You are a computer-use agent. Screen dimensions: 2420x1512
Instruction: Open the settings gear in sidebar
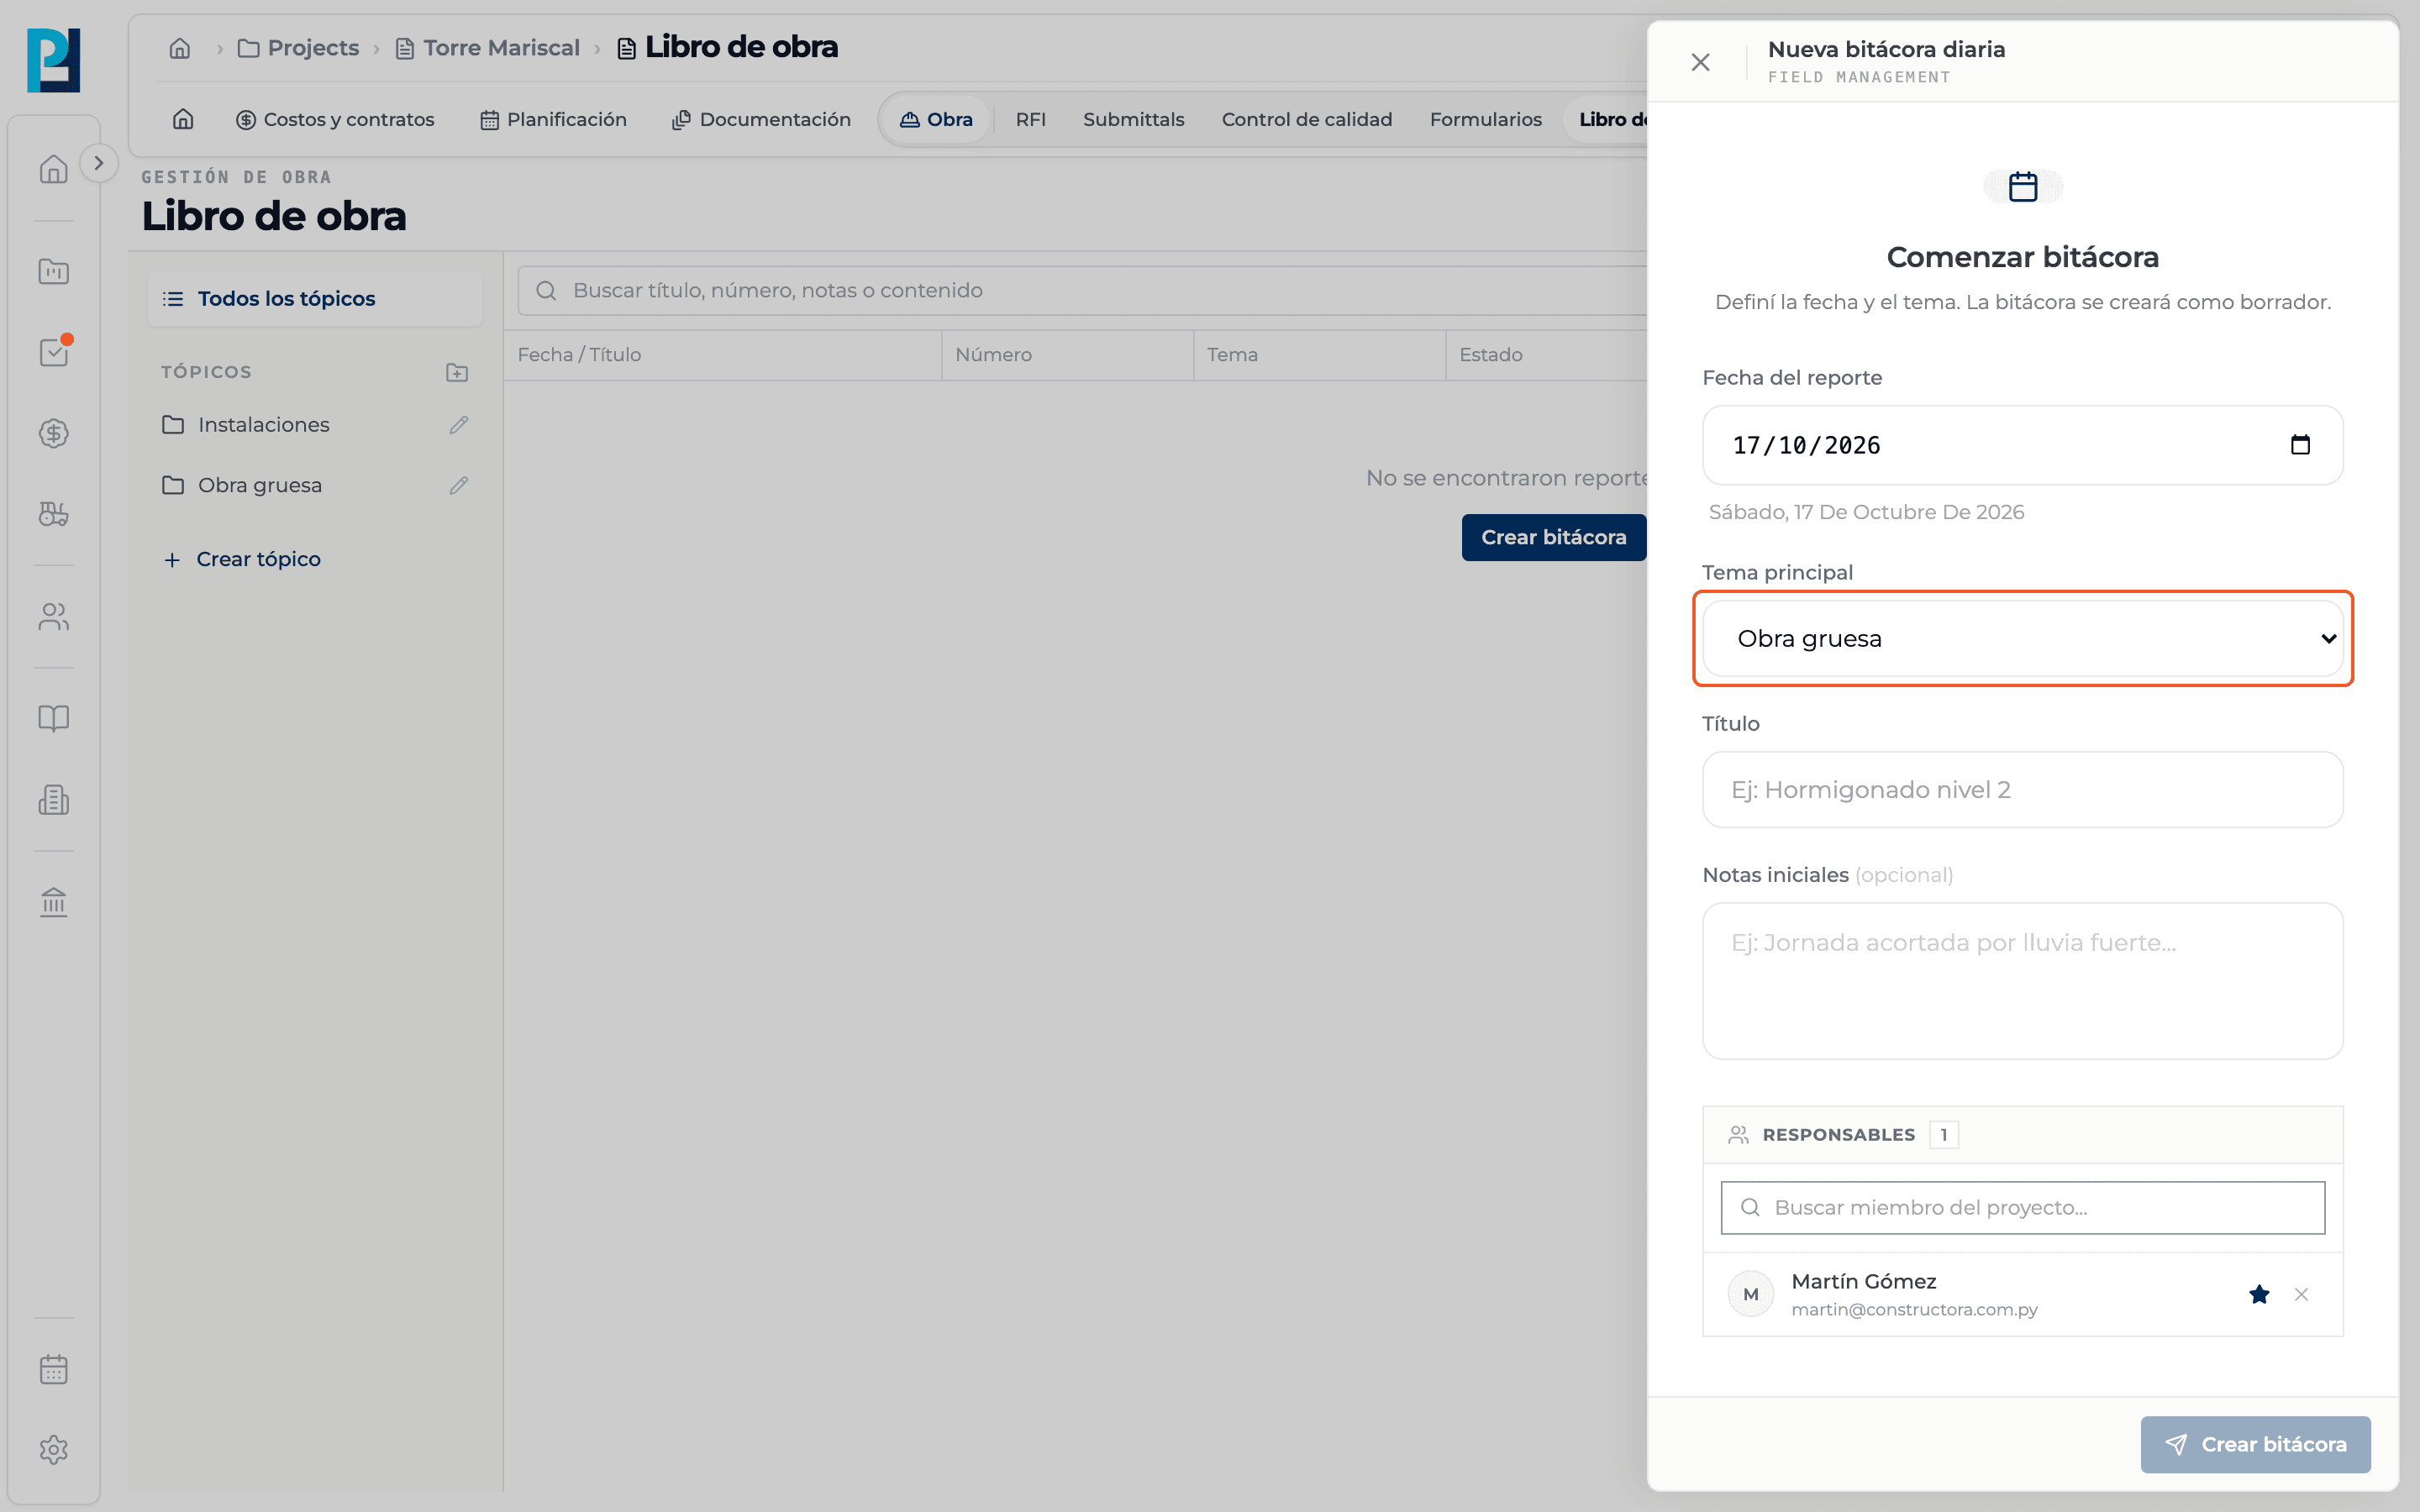[x=54, y=1449]
